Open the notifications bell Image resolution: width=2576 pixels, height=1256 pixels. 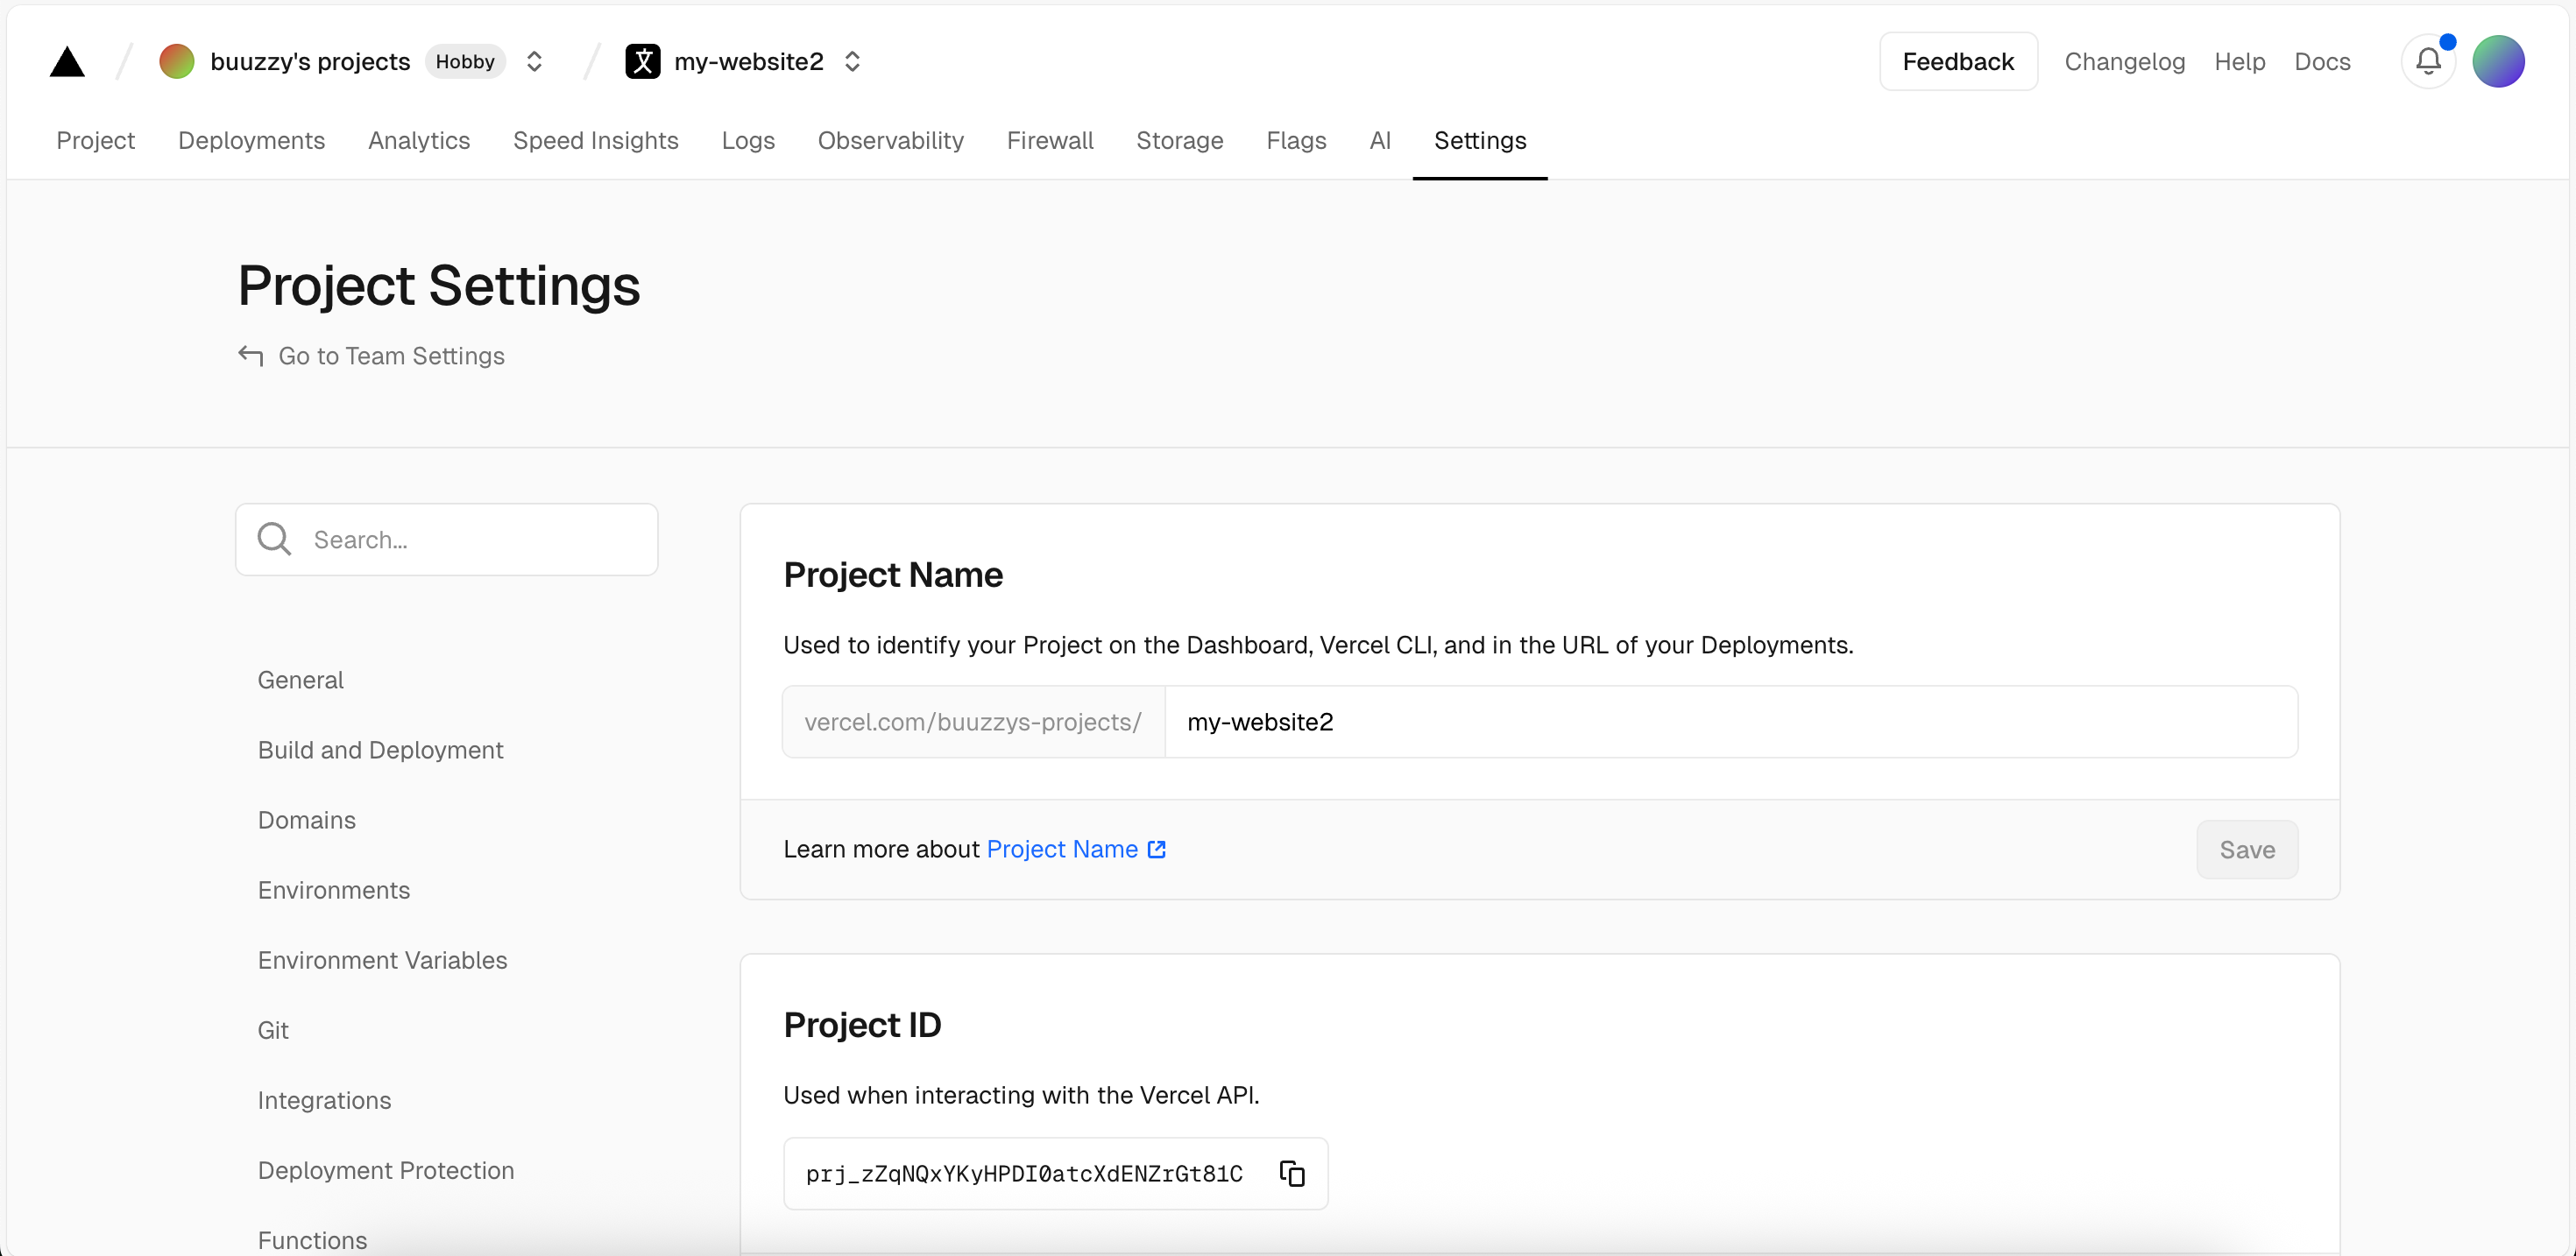[x=2429, y=62]
